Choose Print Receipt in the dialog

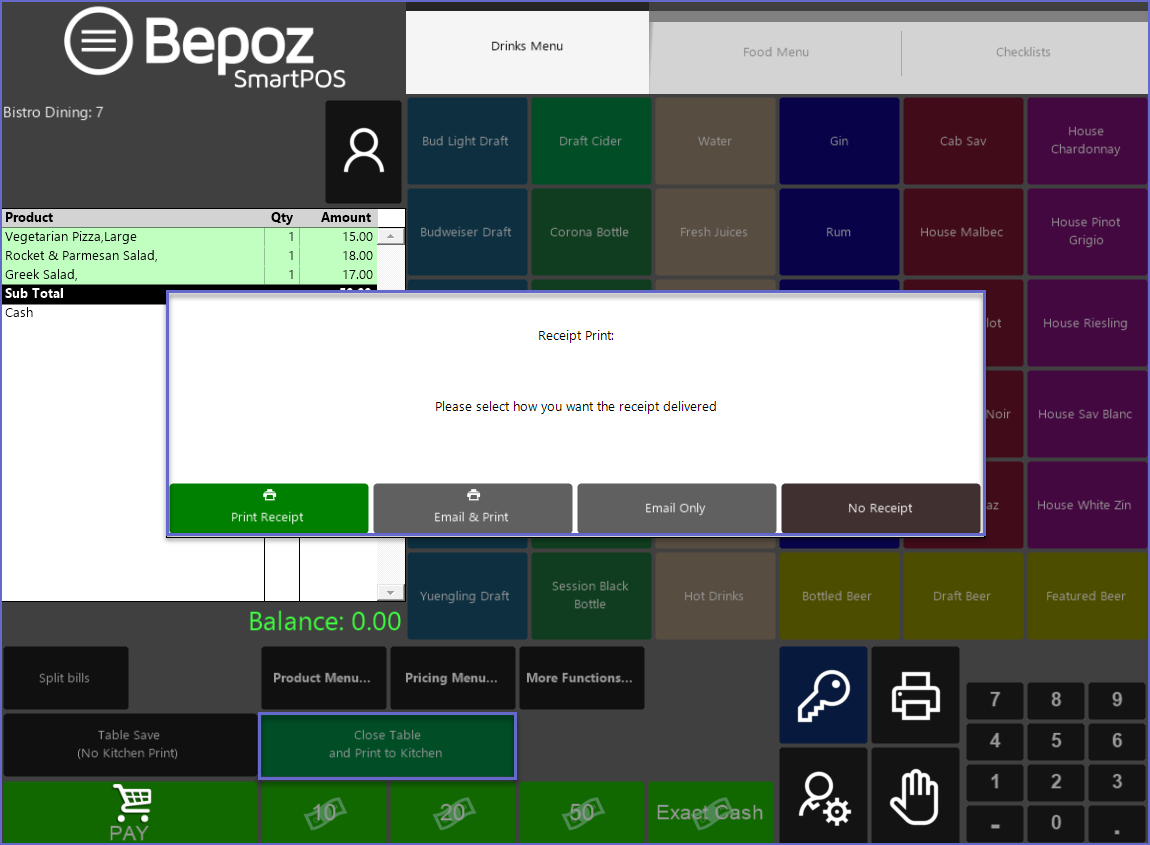[268, 508]
